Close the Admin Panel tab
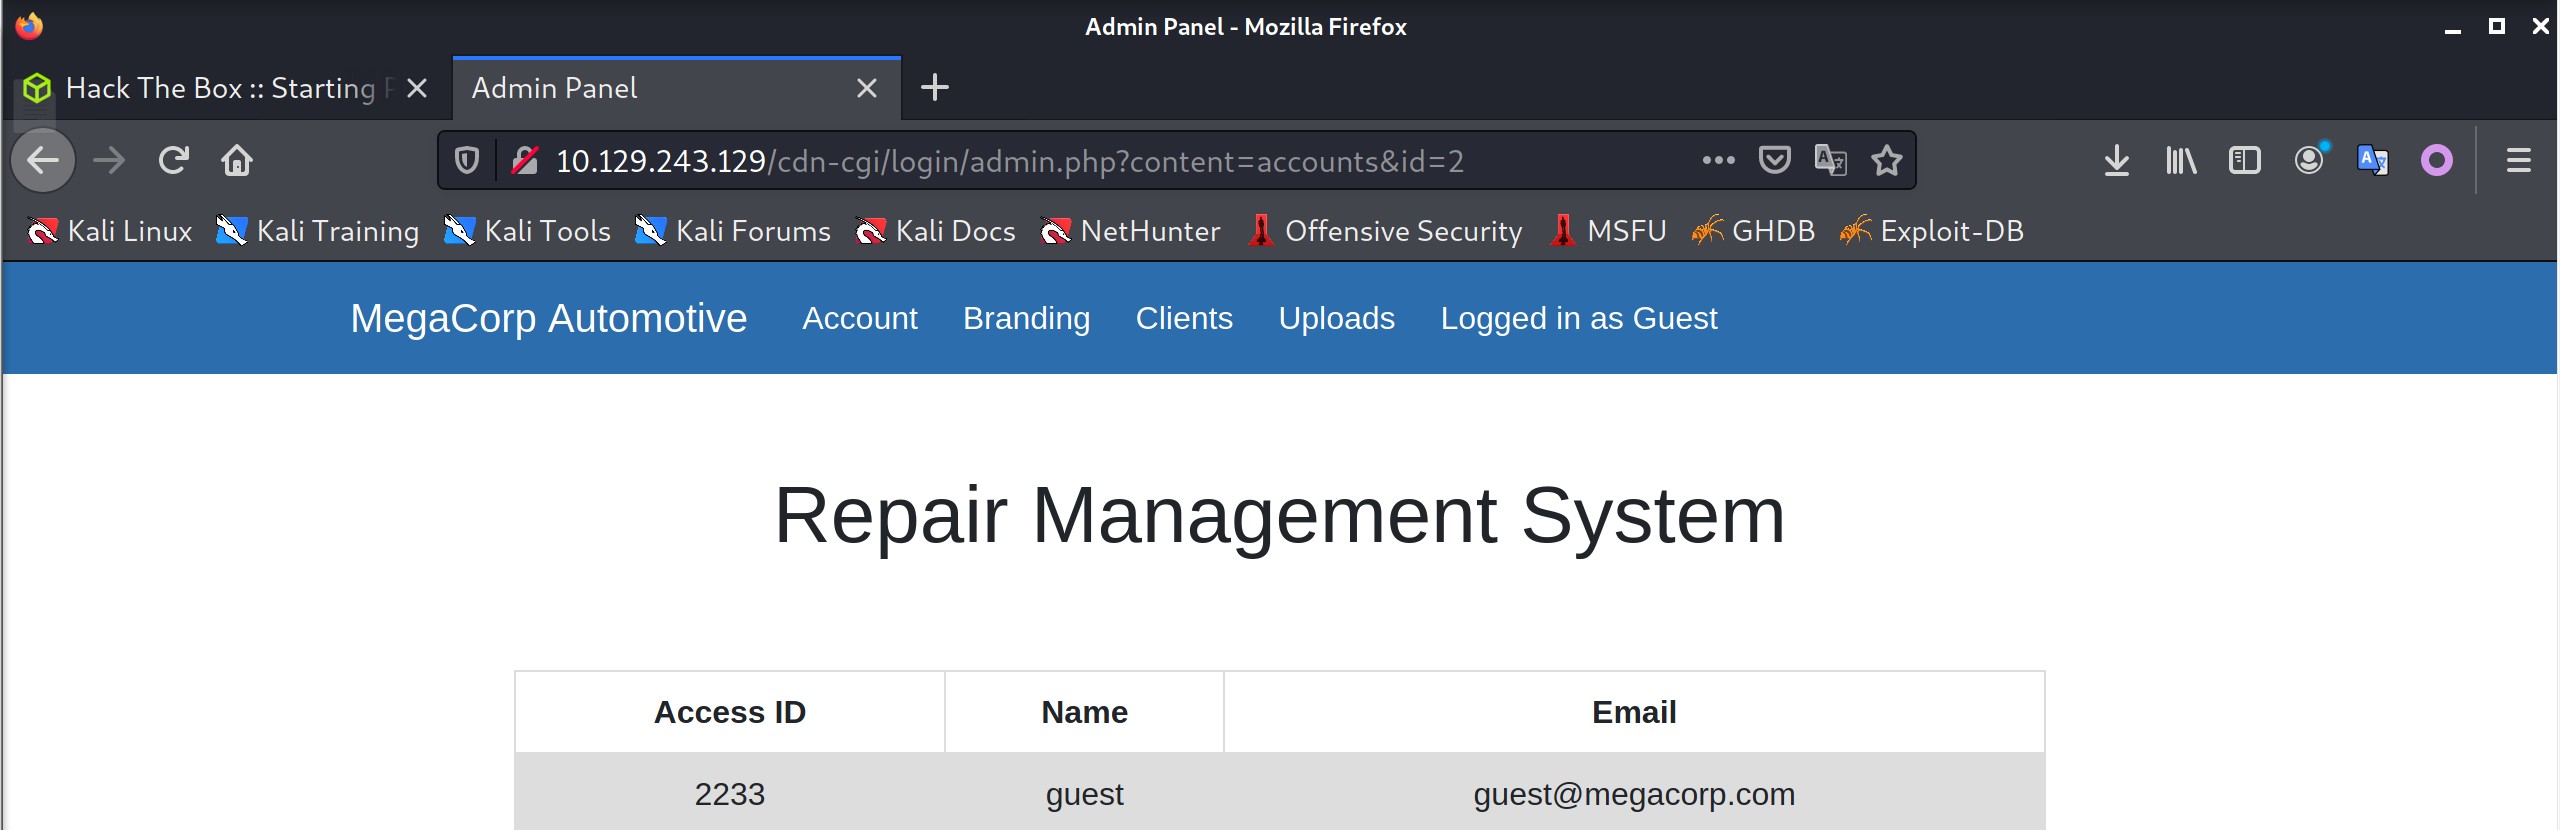Viewport: 2560px width, 830px height. coord(867,88)
